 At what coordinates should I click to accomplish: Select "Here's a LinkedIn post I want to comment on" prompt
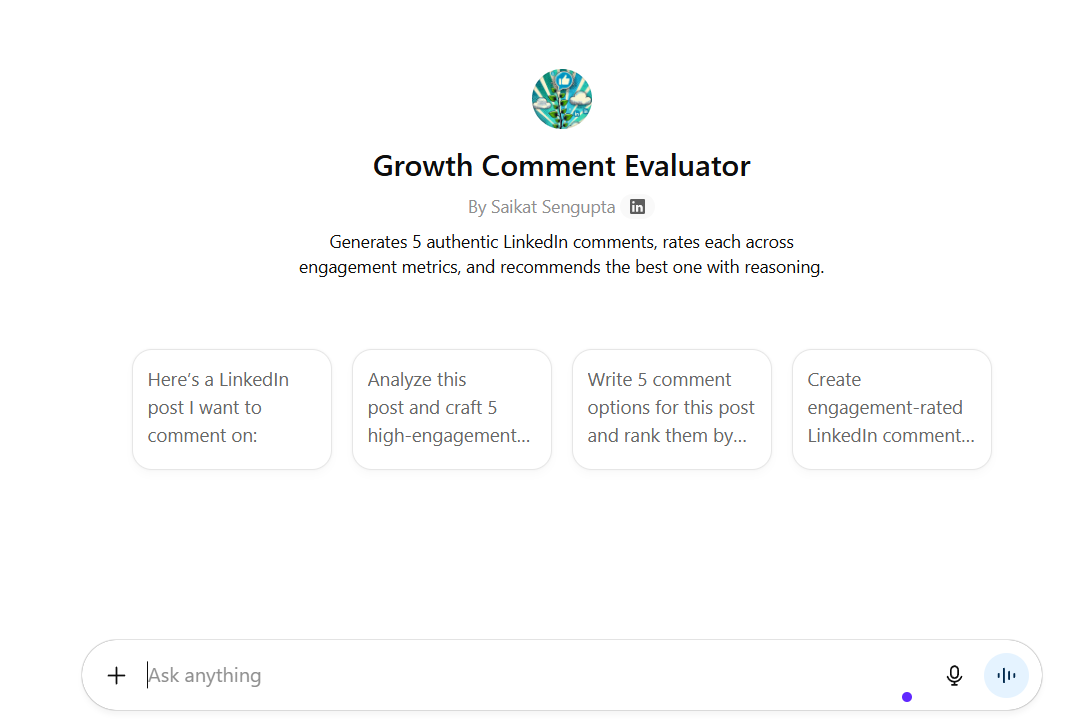click(x=232, y=408)
